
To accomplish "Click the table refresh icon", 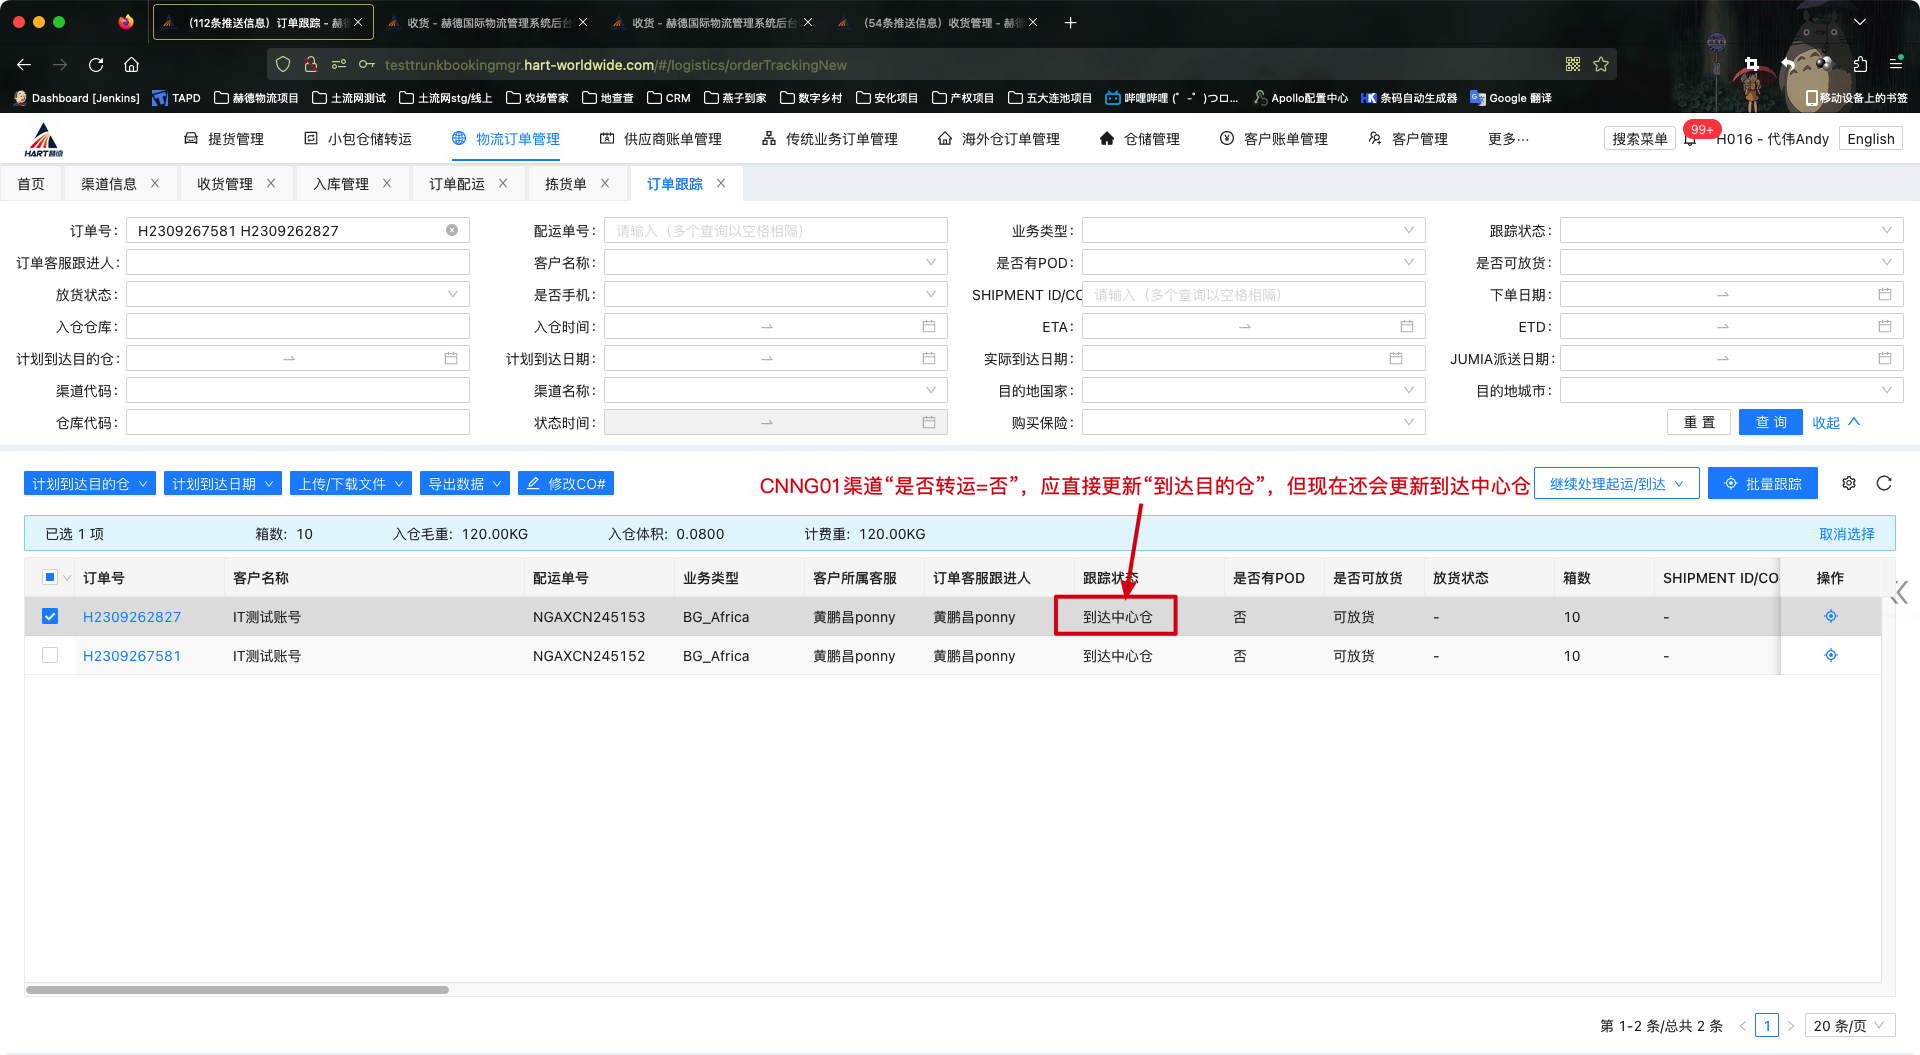I will pos(1884,483).
